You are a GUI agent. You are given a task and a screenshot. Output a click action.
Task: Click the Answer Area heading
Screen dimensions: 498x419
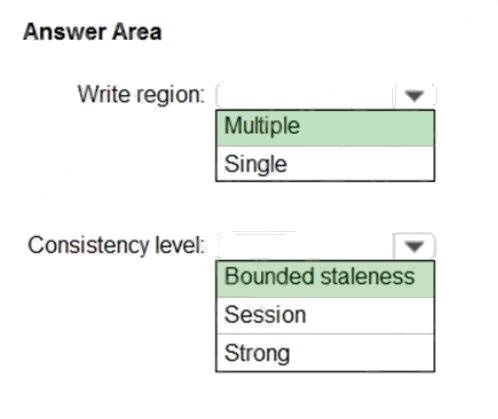click(92, 32)
